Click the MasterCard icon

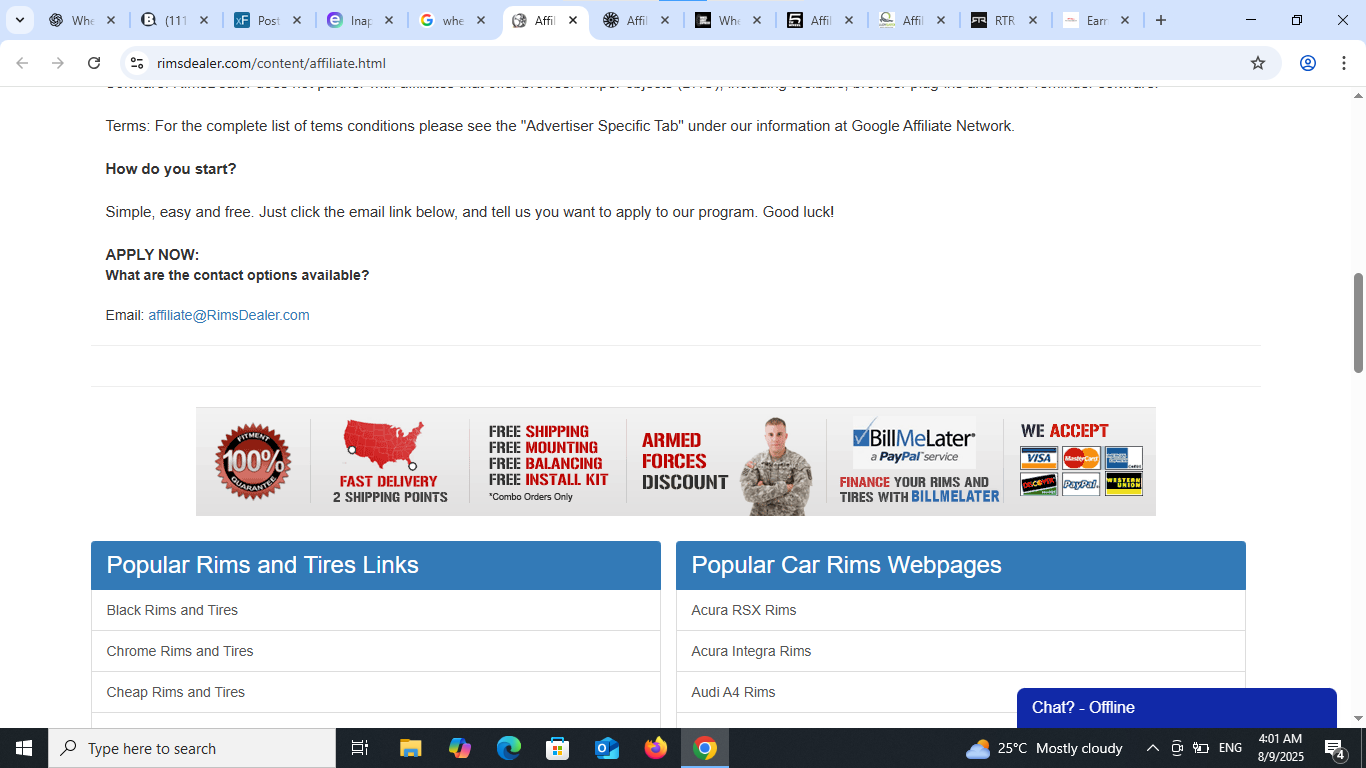coord(1081,458)
